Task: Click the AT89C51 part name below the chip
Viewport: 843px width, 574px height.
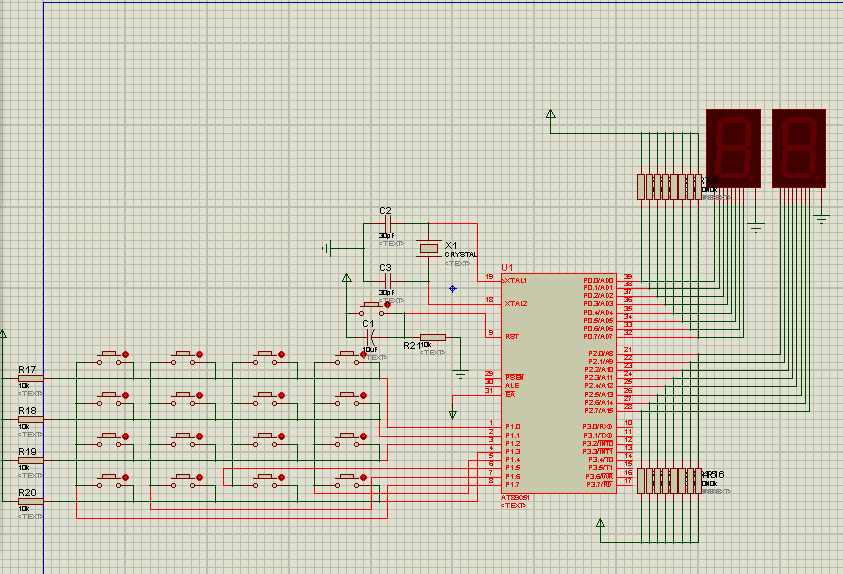Action: click(515, 498)
